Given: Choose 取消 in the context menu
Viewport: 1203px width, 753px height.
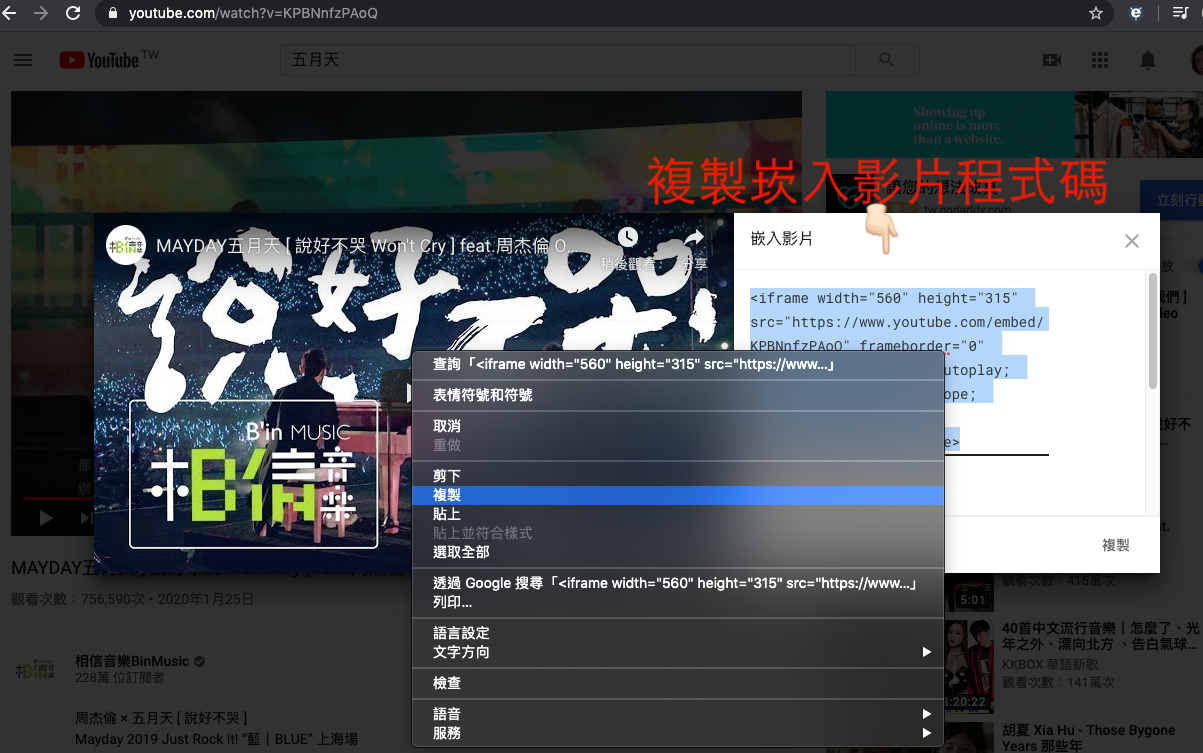Looking at the screenshot, I should point(678,426).
